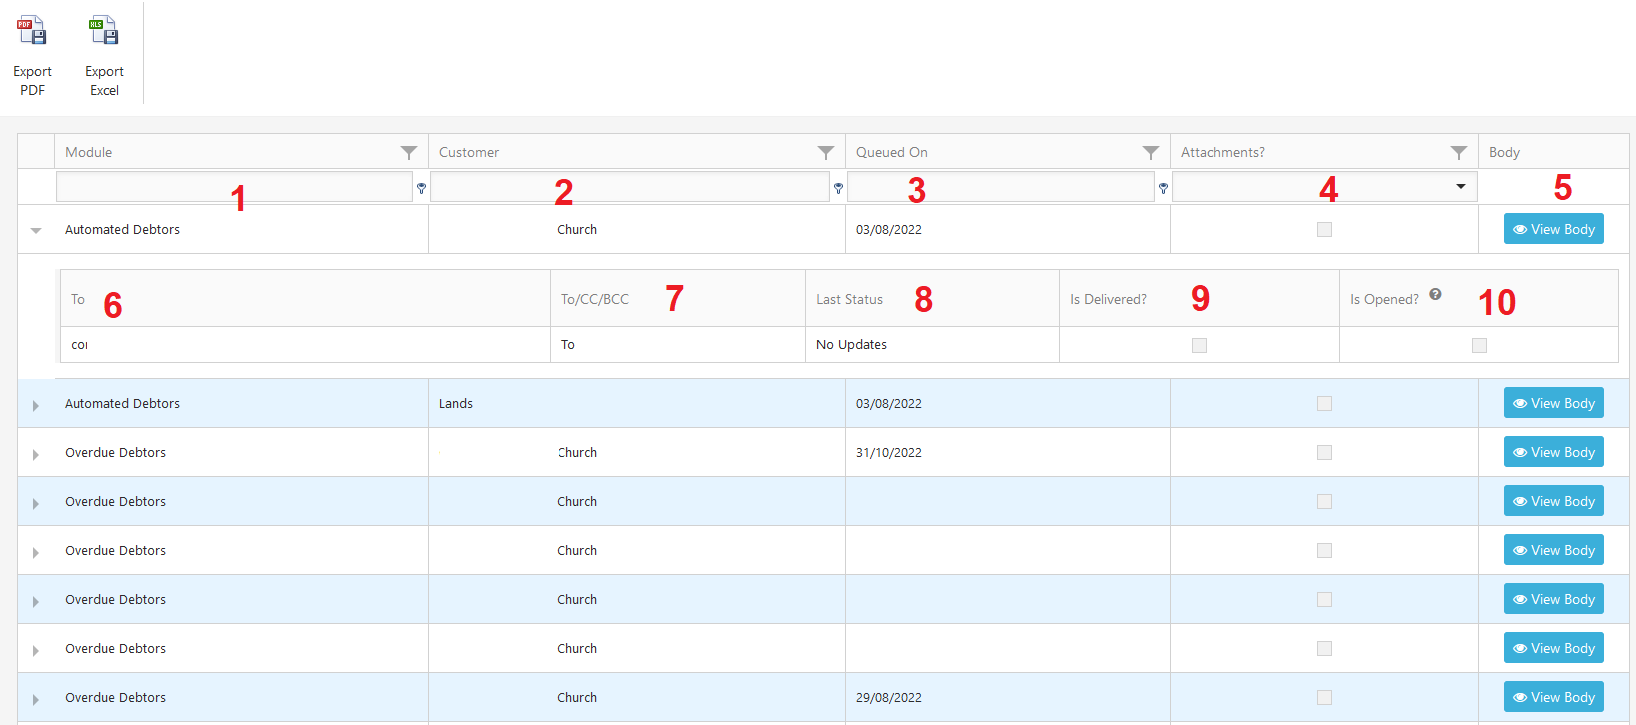Click the help icon next to Is Opened?
Image resolution: width=1636 pixels, height=725 pixels.
coord(1435,294)
